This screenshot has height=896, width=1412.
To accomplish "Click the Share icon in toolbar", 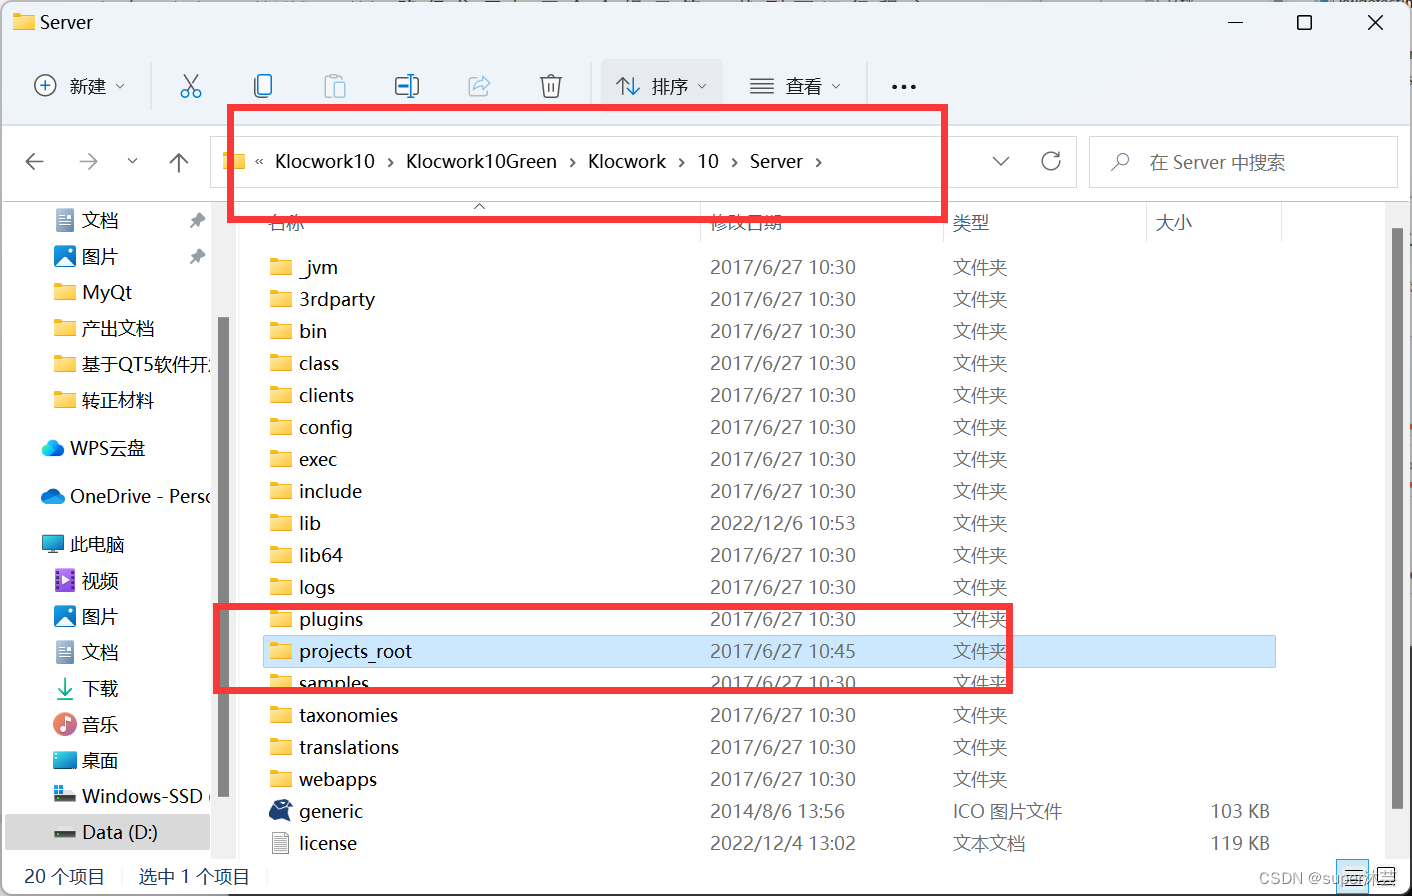I will [479, 86].
